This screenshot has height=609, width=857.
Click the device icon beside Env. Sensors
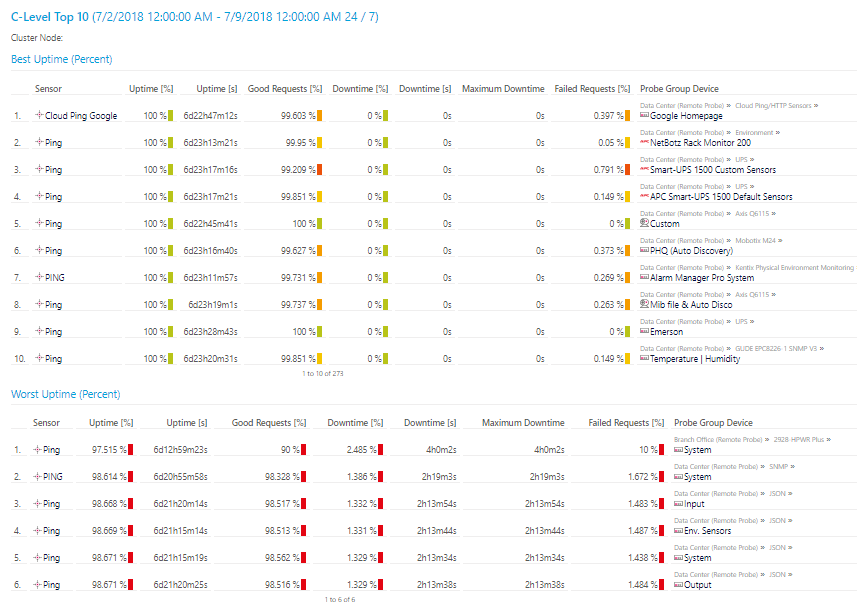click(678, 530)
